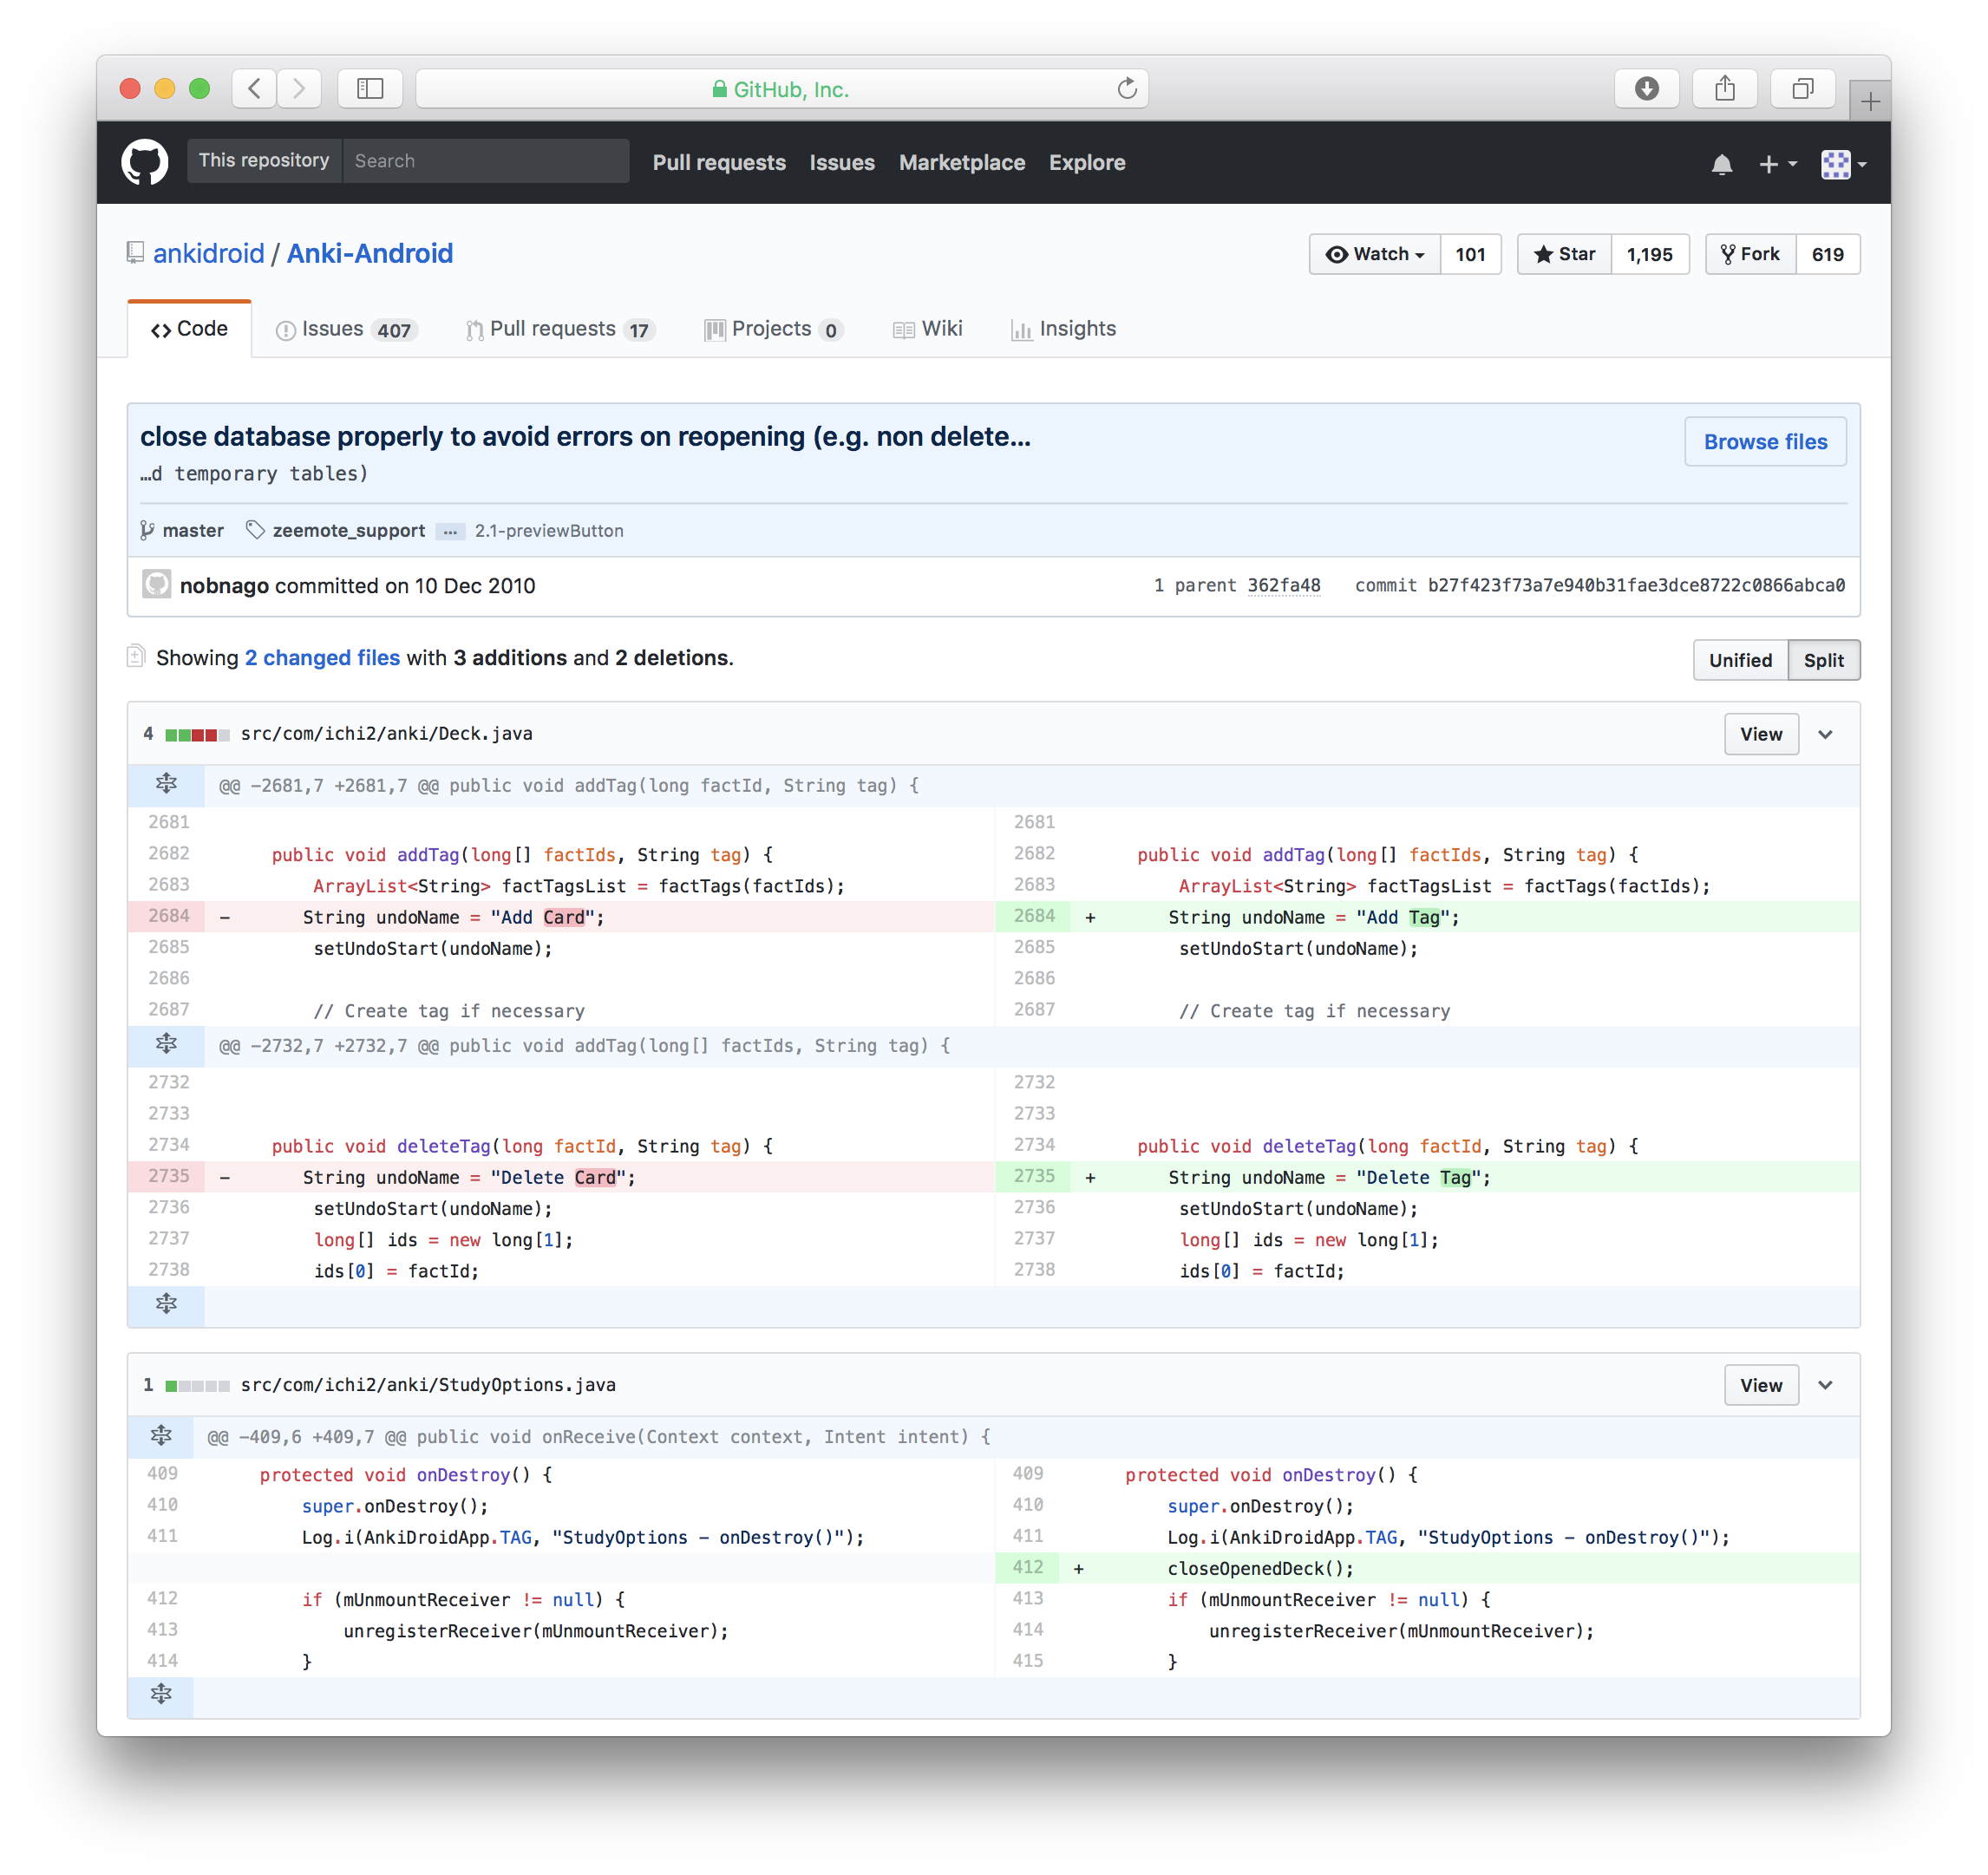This screenshot has height=1875, width=1988.
Task: Switch diff to Unified view
Action: [x=1739, y=660]
